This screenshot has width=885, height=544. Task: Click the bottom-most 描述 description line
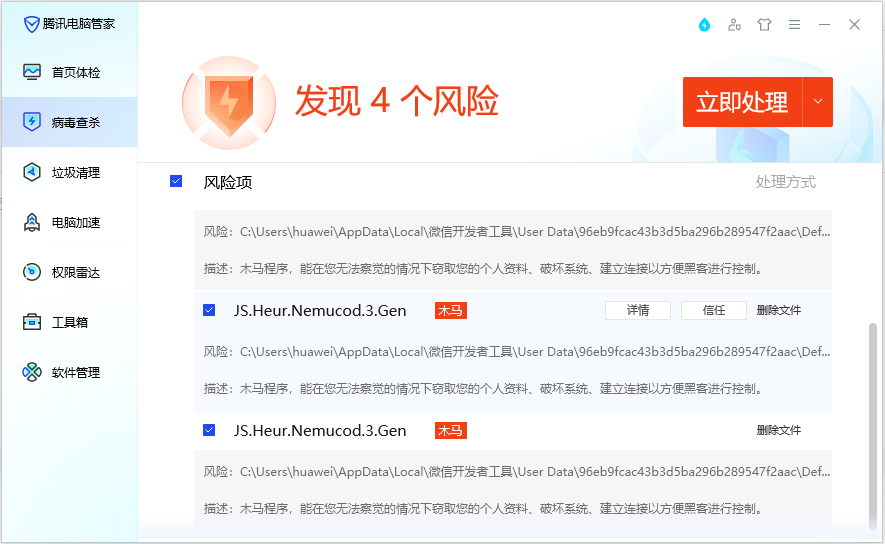click(x=483, y=509)
